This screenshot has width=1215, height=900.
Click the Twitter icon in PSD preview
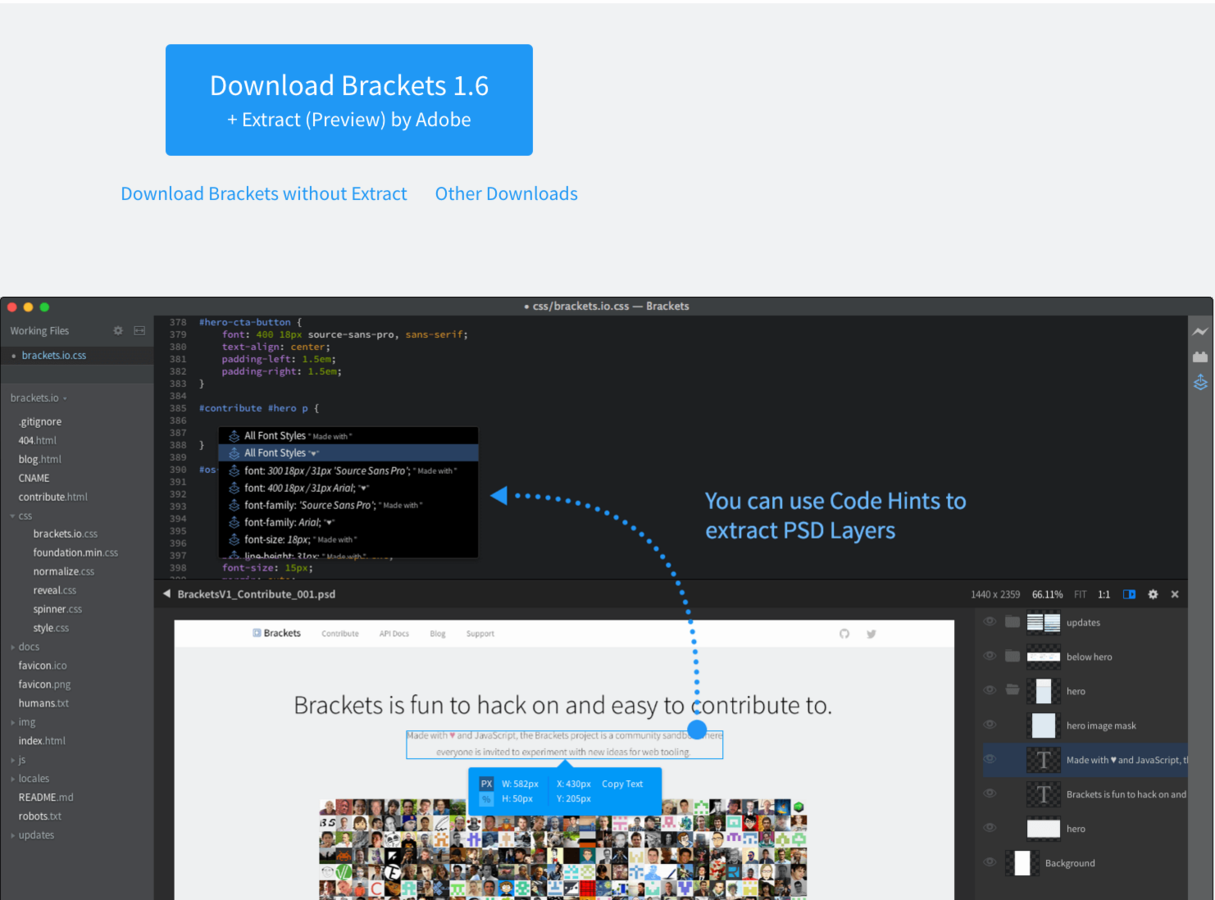pos(871,634)
